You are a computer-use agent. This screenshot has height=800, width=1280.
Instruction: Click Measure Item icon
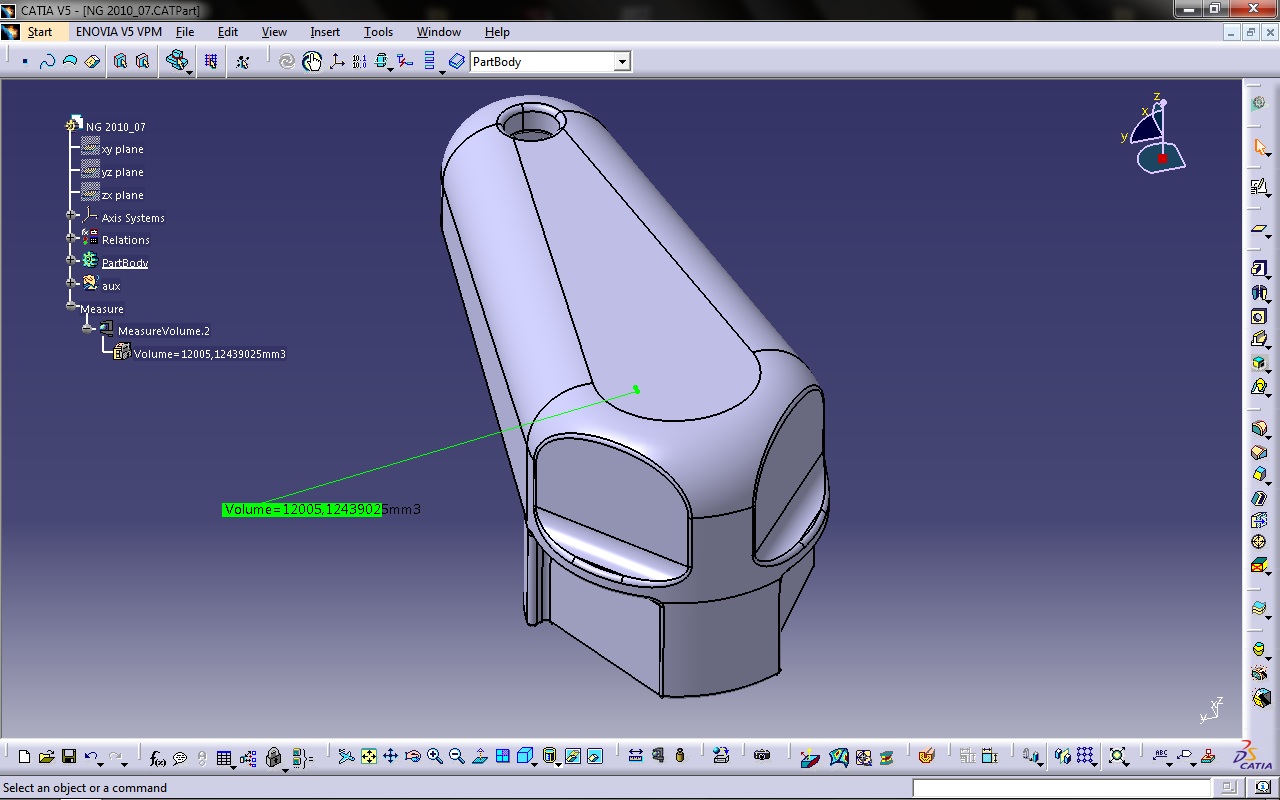coord(658,757)
